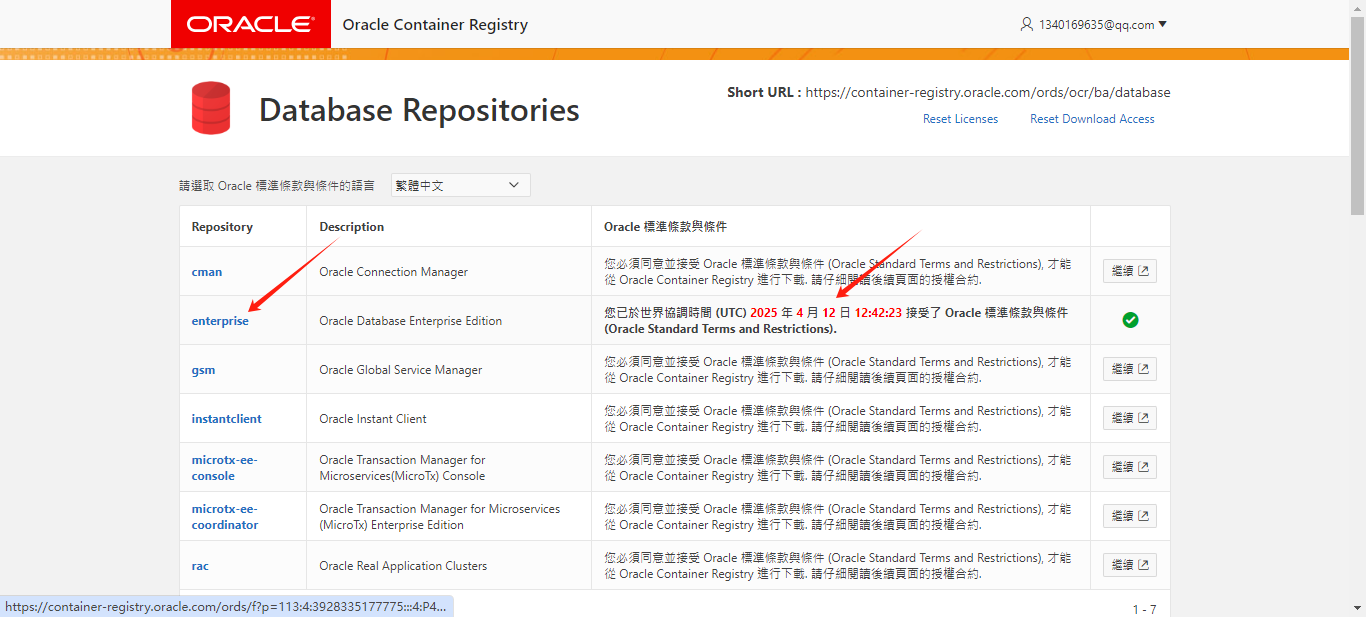Open the microtx-ee-coordinator repository link
Screen dimensions: 1366x617
pyautogui.click(x=225, y=517)
